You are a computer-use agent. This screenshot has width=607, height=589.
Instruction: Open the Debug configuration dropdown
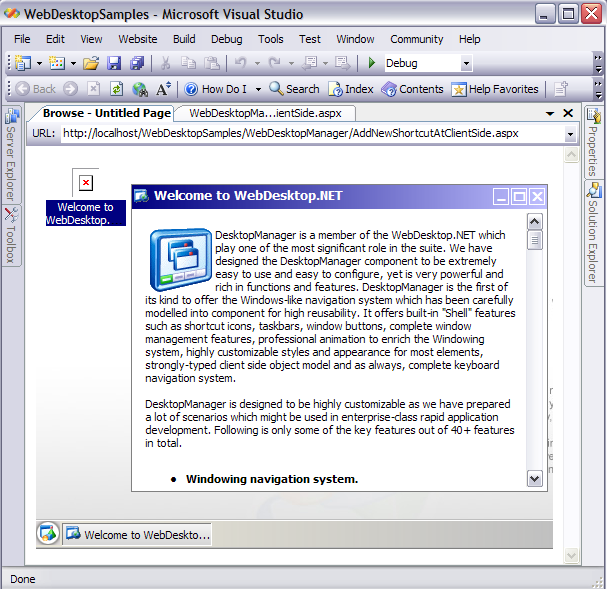point(466,63)
